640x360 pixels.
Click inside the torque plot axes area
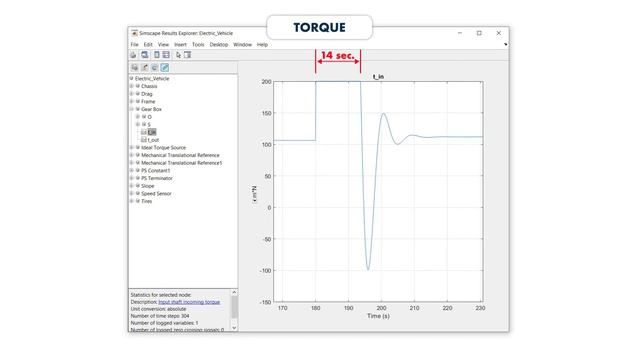pyautogui.click(x=378, y=192)
